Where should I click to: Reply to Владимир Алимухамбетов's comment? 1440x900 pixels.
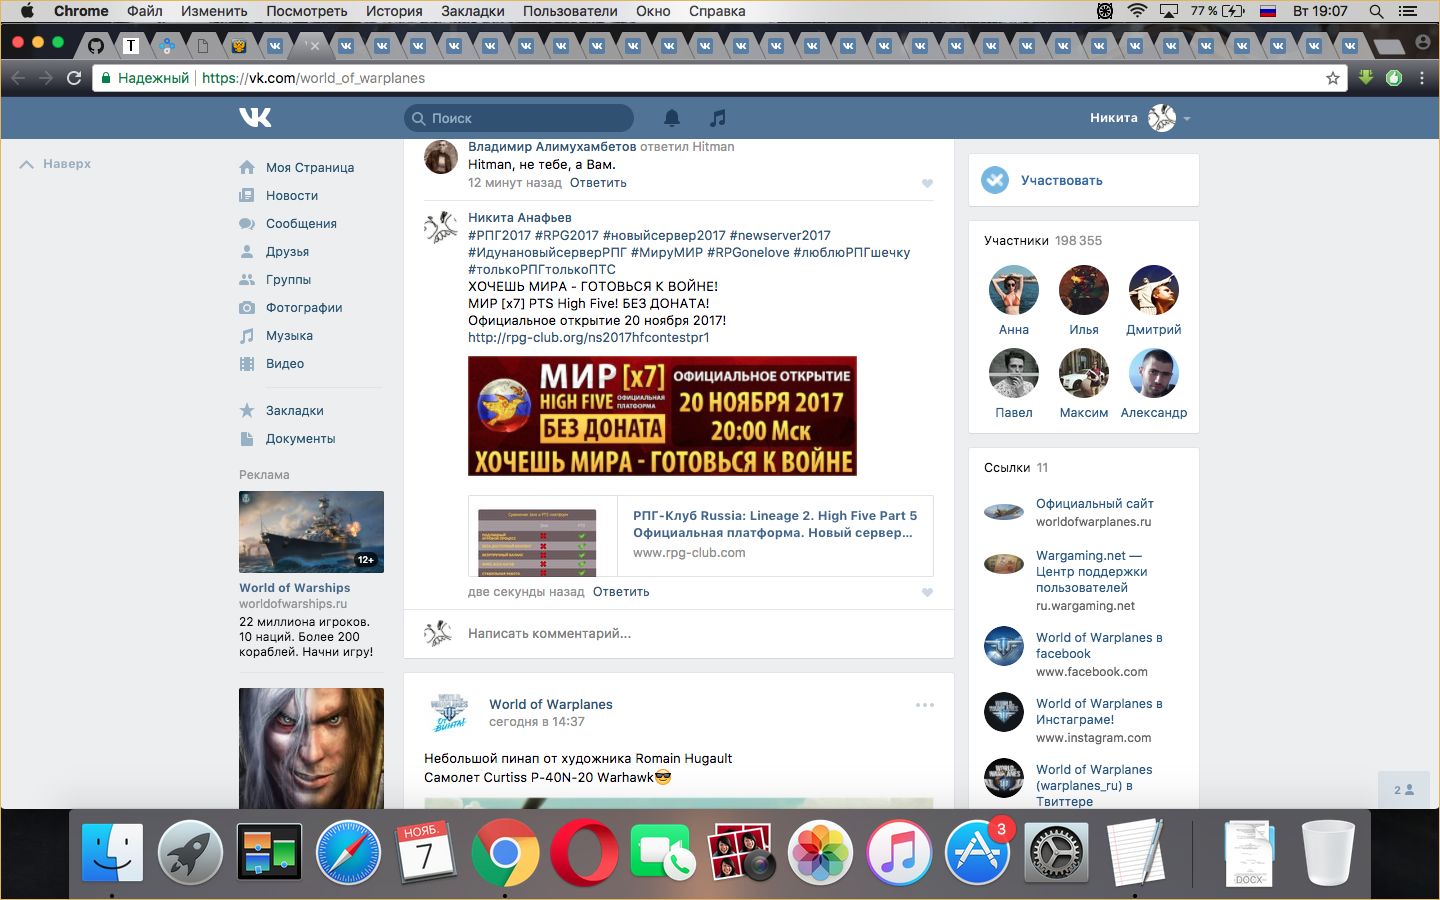pos(598,183)
